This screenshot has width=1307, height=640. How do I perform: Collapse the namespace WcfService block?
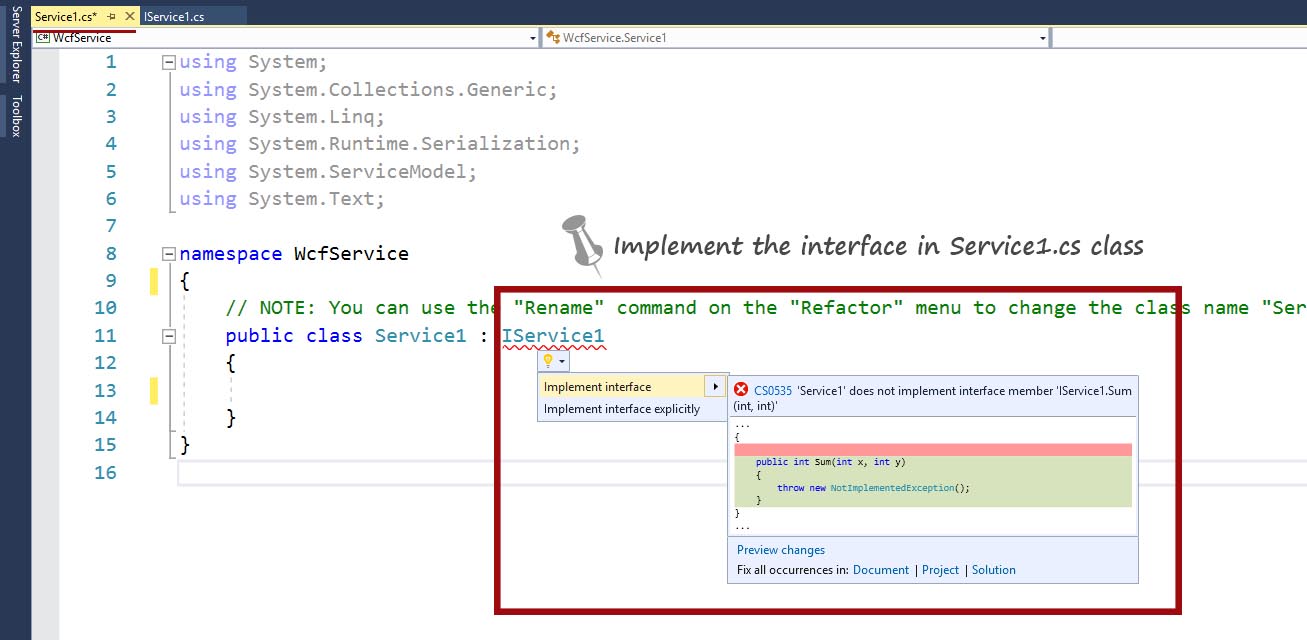point(169,254)
